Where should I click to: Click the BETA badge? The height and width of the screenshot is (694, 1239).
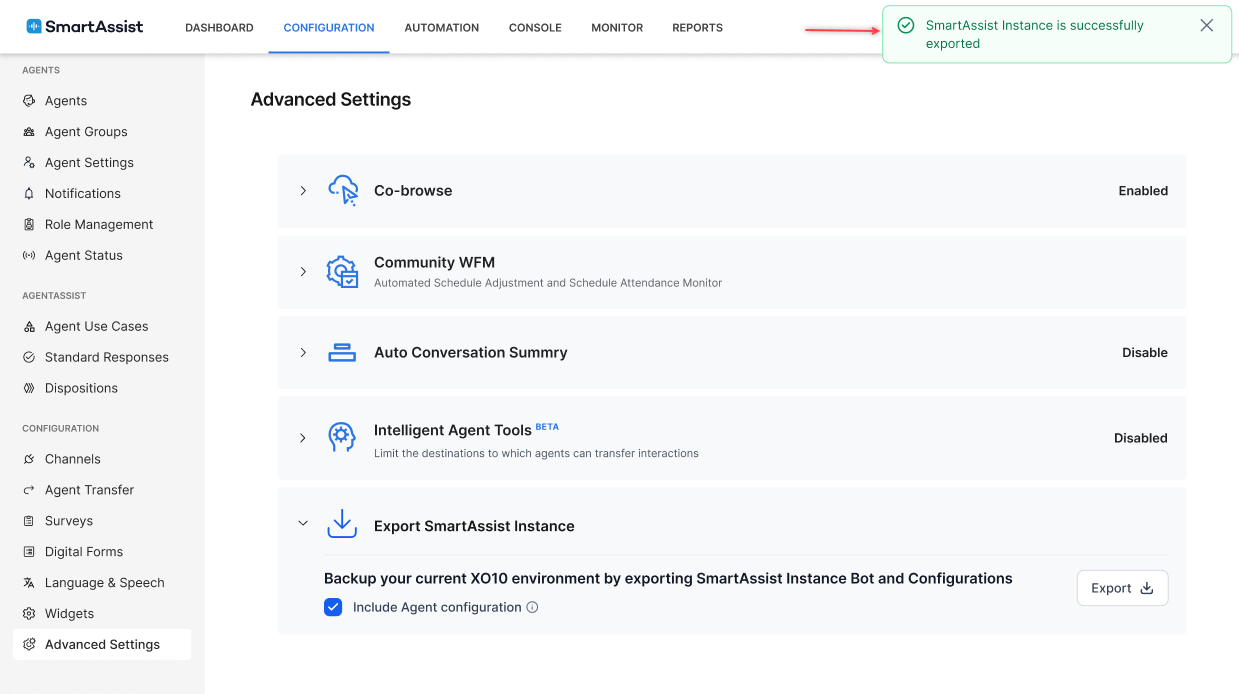tap(547, 426)
